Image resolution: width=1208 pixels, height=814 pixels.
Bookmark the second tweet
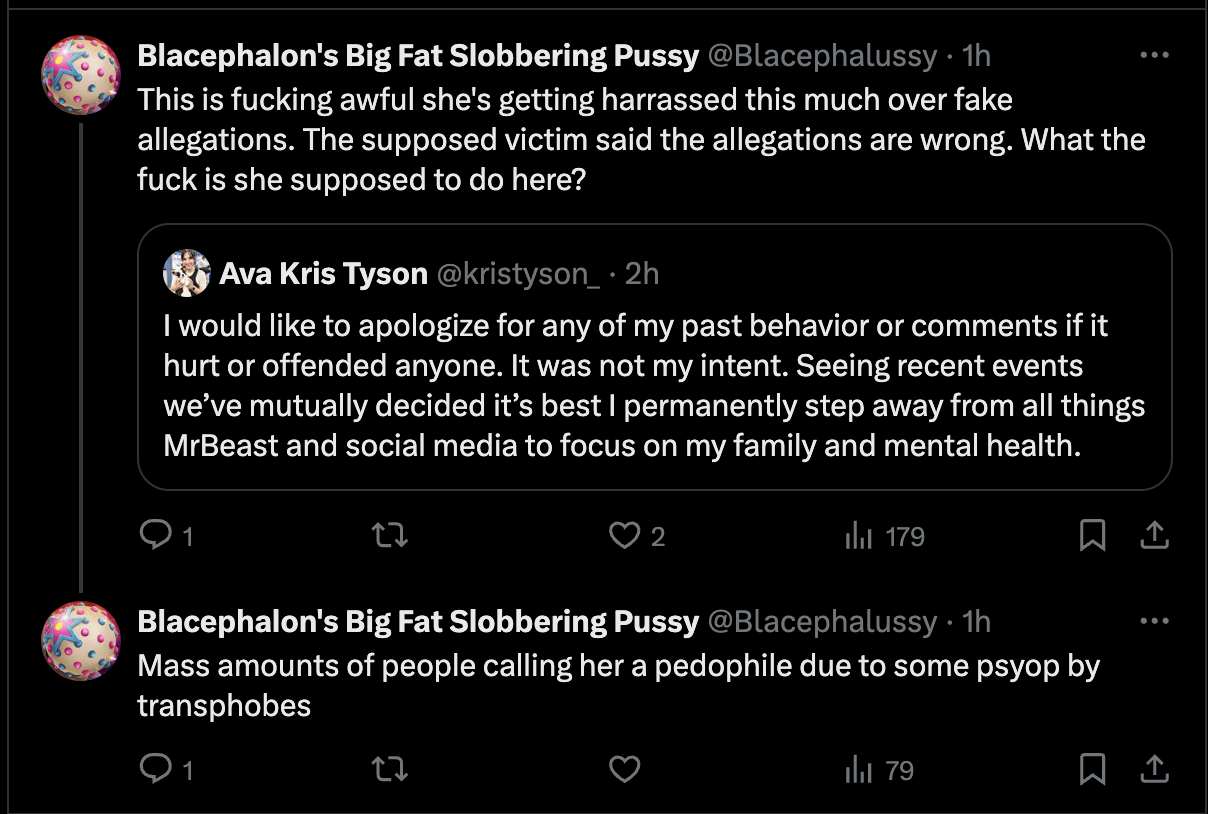(x=1093, y=770)
